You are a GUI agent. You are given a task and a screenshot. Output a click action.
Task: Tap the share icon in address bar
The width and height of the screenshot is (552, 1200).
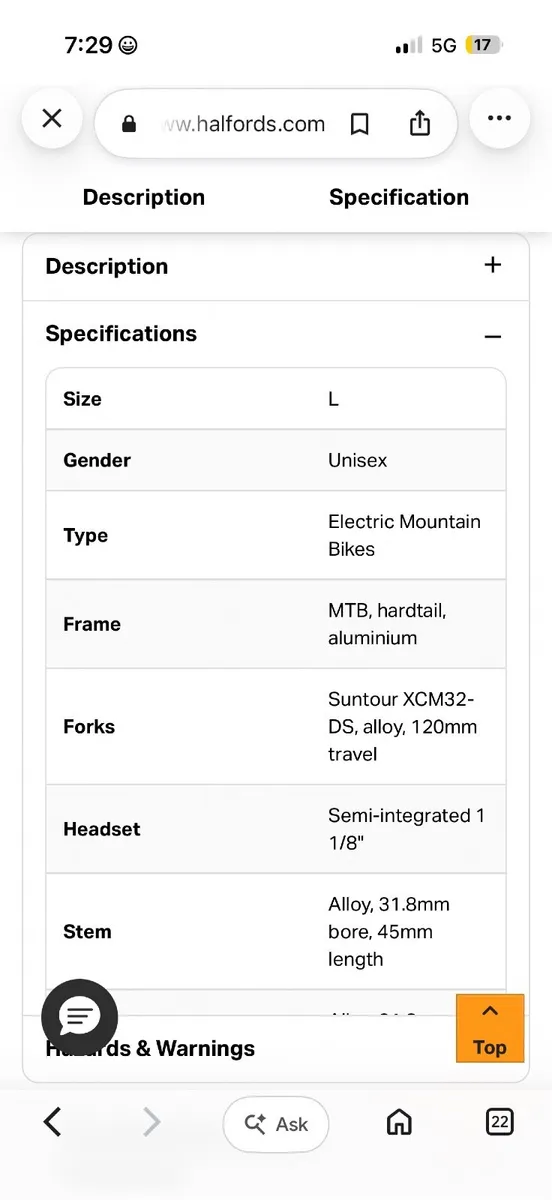pos(420,123)
